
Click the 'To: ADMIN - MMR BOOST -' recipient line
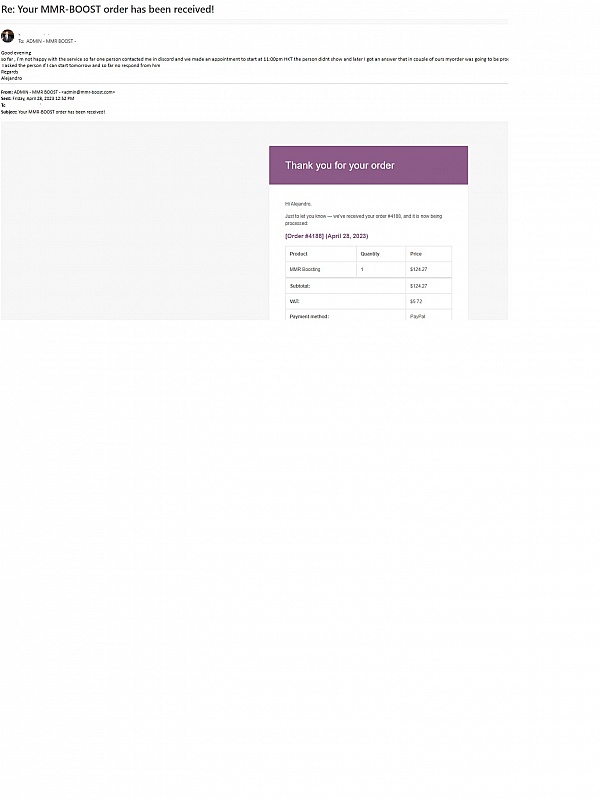(47, 41)
